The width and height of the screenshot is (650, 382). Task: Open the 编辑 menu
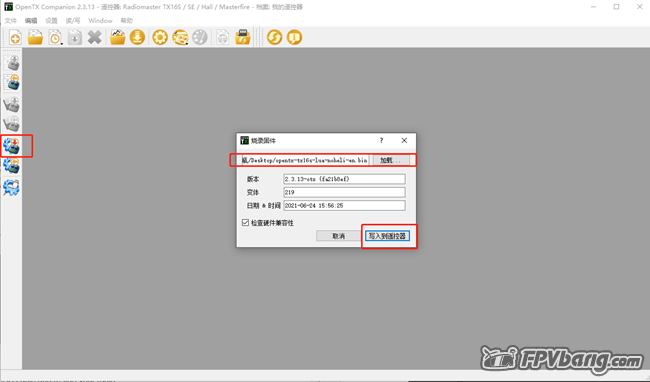click(31, 21)
